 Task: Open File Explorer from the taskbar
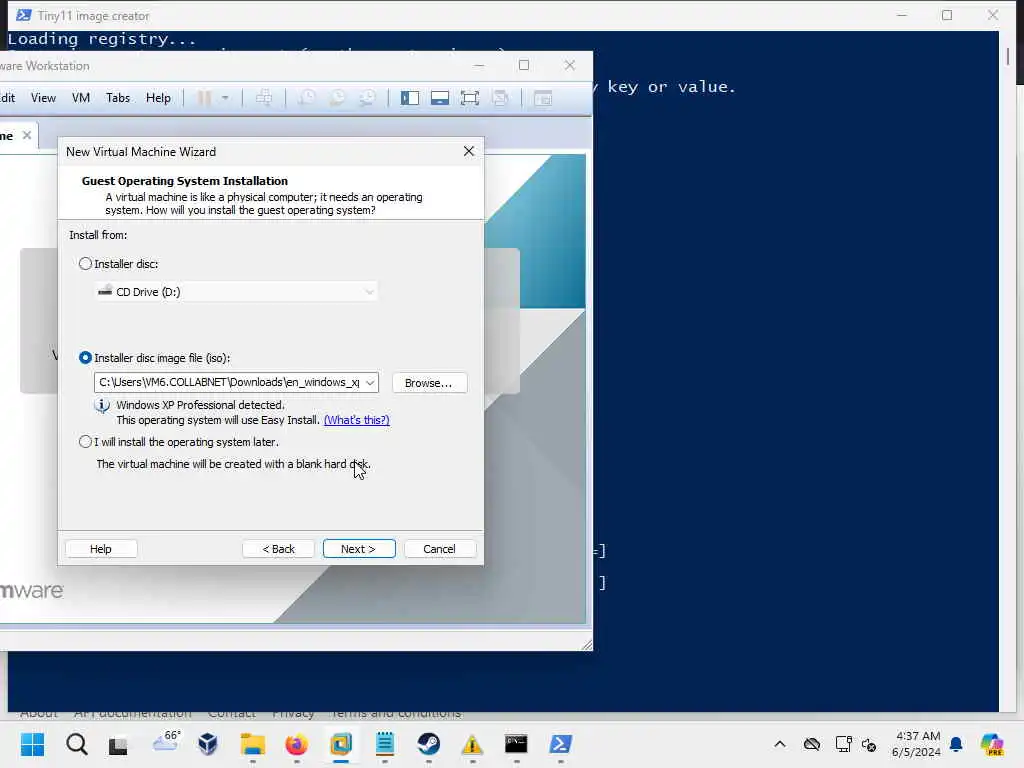(x=253, y=744)
